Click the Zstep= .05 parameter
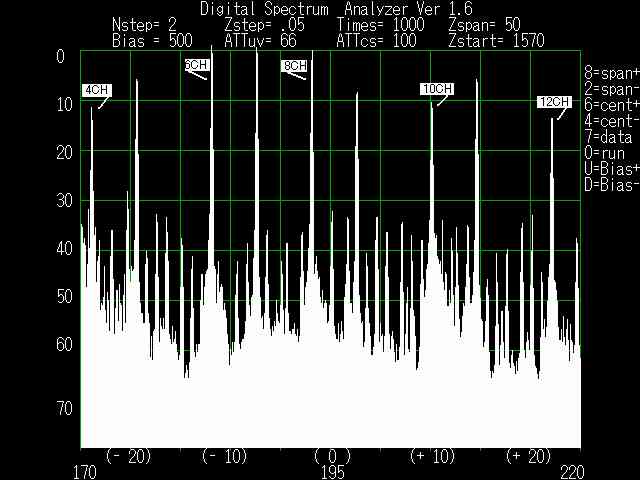Image resolution: width=640 pixels, height=480 pixels. pos(264,25)
